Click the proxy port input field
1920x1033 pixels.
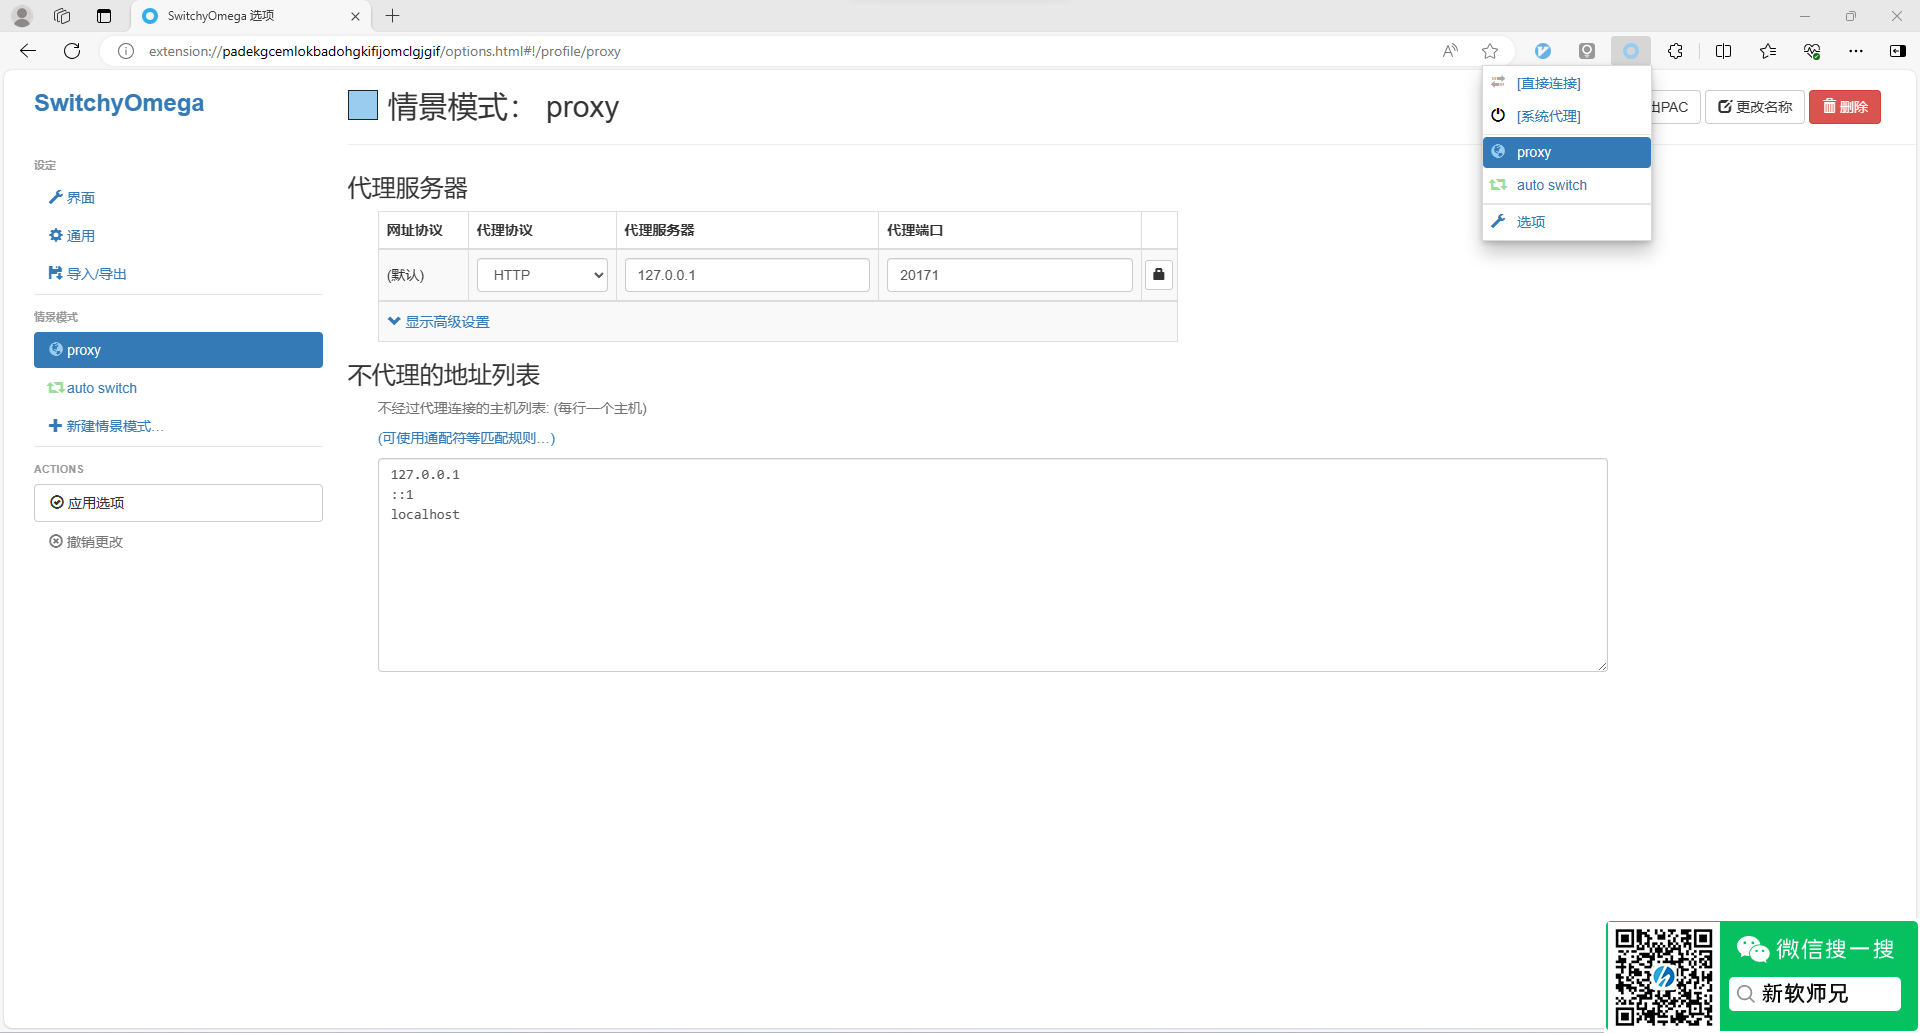(x=1008, y=275)
